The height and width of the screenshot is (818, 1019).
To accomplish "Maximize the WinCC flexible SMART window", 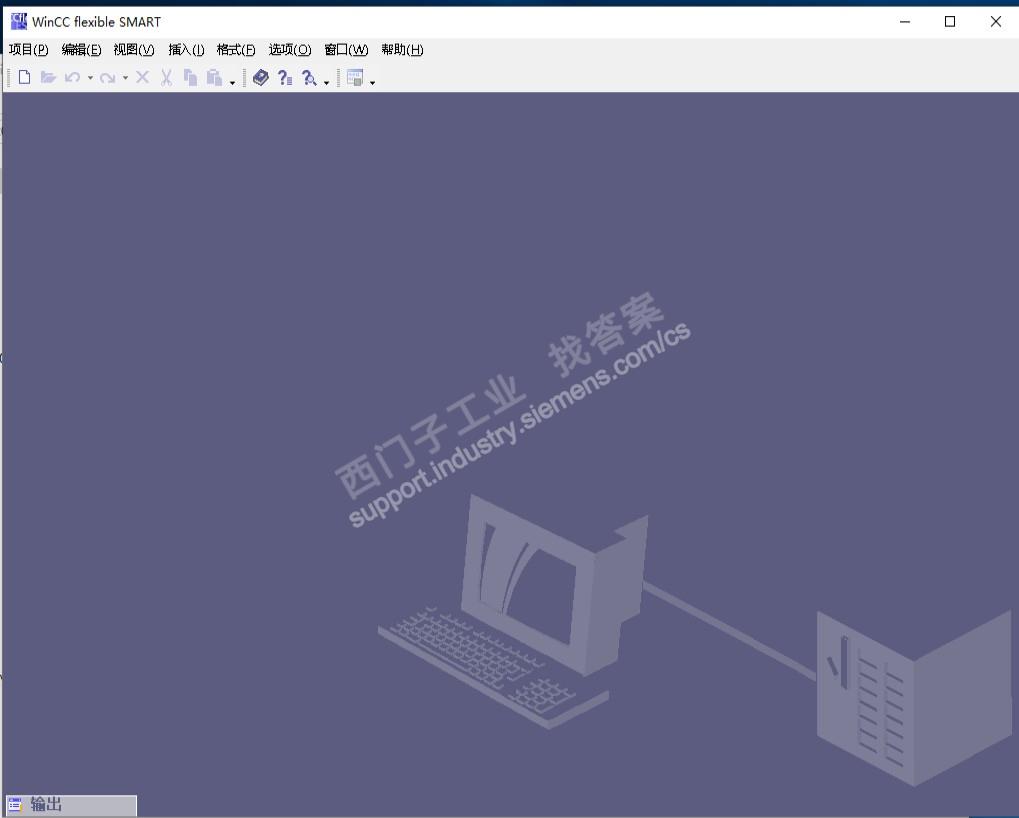I will pyautogui.click(x=949, y=21).
